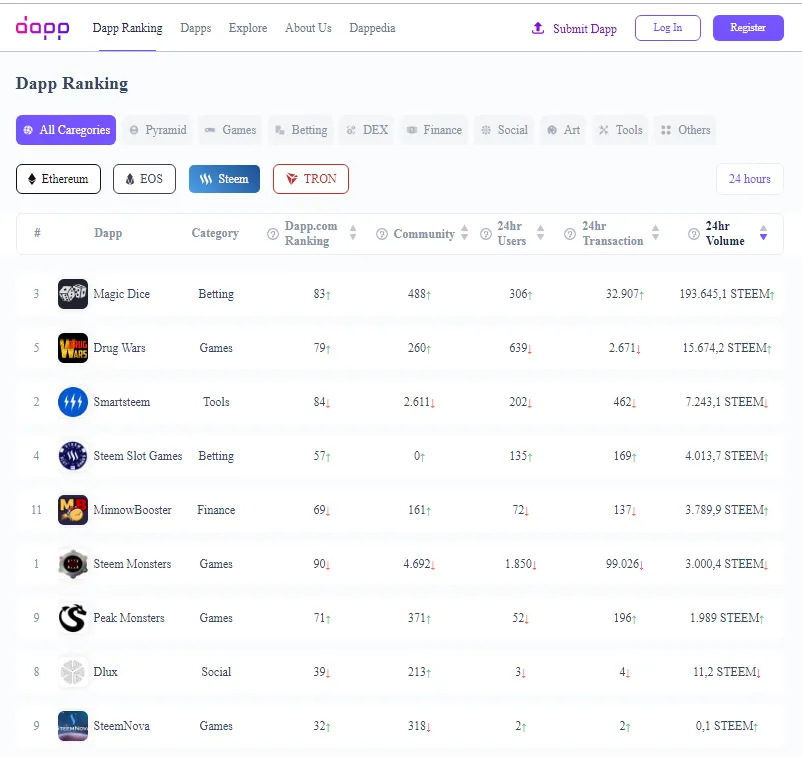
Task: Open the Drug Wars dapp icon
Action: click(x=73, y=348)
